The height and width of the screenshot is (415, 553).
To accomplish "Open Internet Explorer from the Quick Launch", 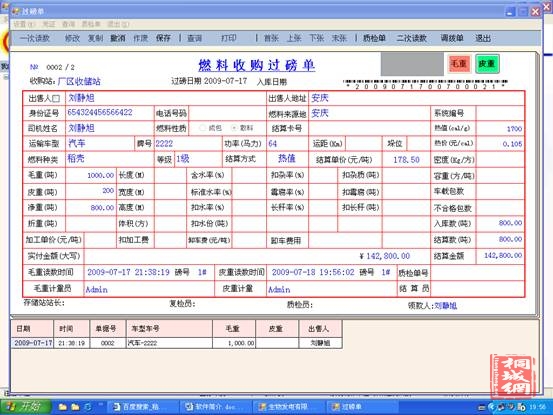I will click(x=87, y=407).
